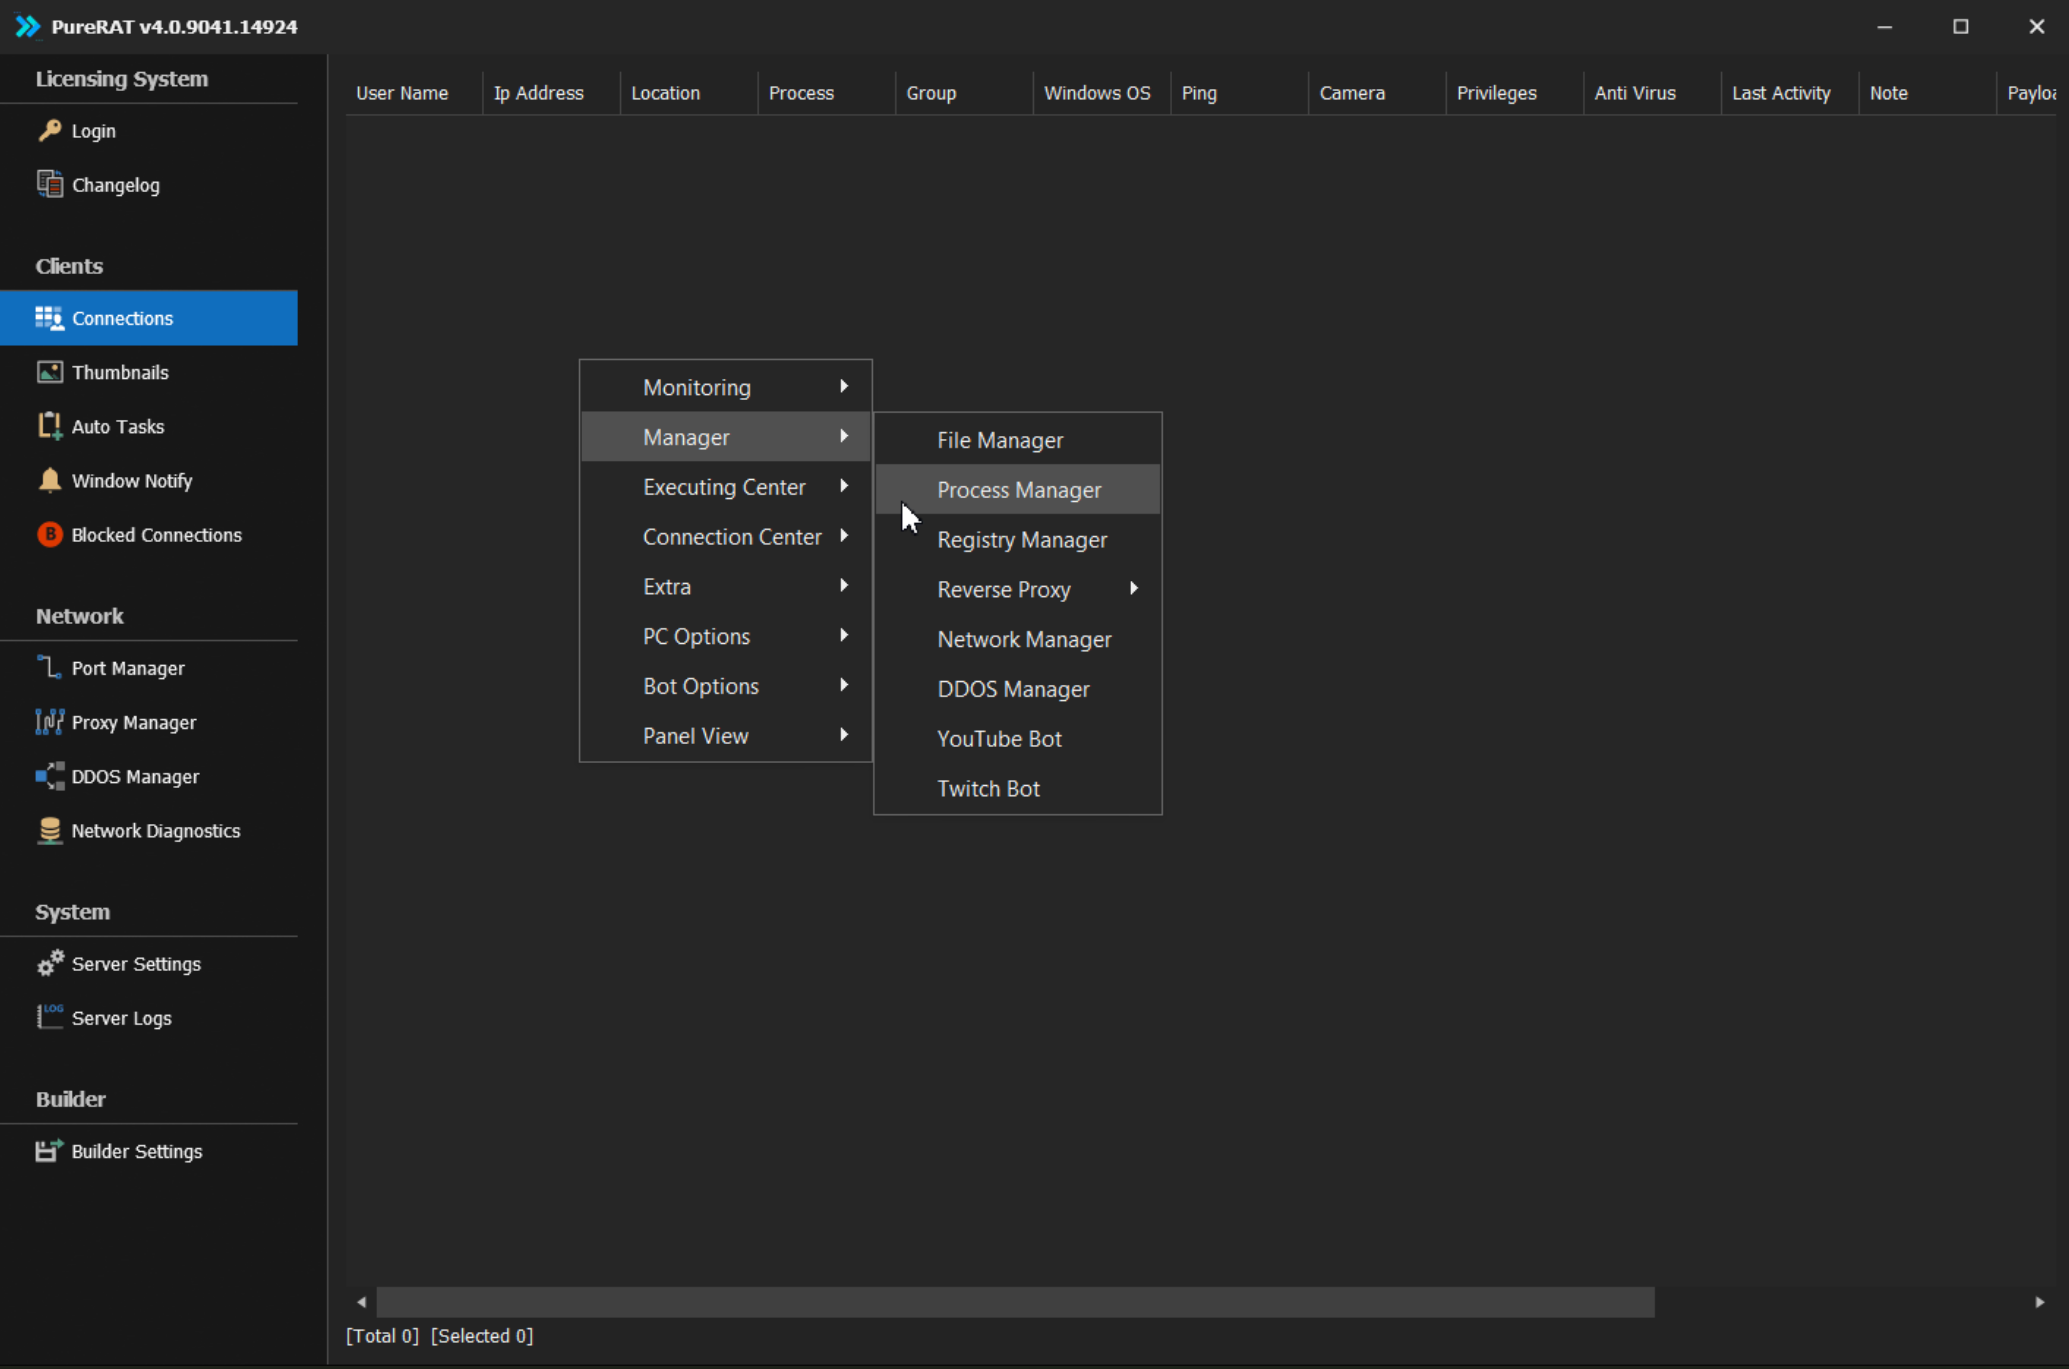Screen dimensions: 2069x1369
Task: Choose Network Manager in the submenu
Action: coord(1017,639)
